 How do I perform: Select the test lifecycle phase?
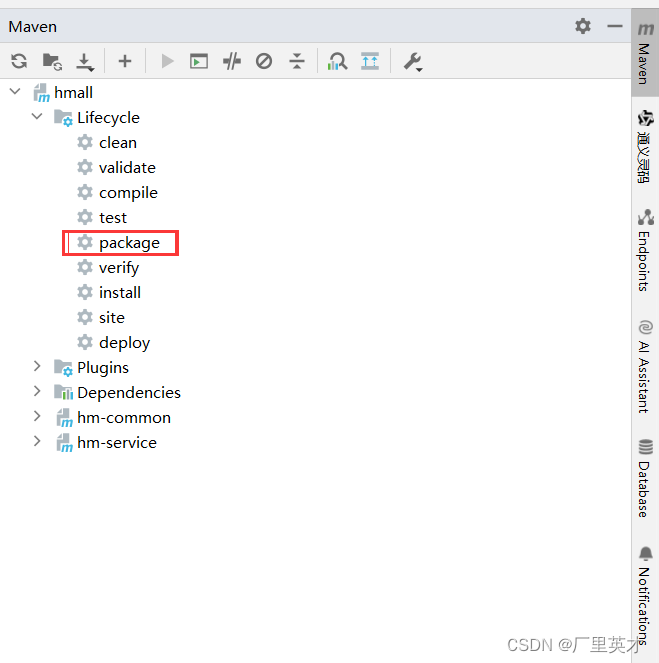[x=113, y=218]
